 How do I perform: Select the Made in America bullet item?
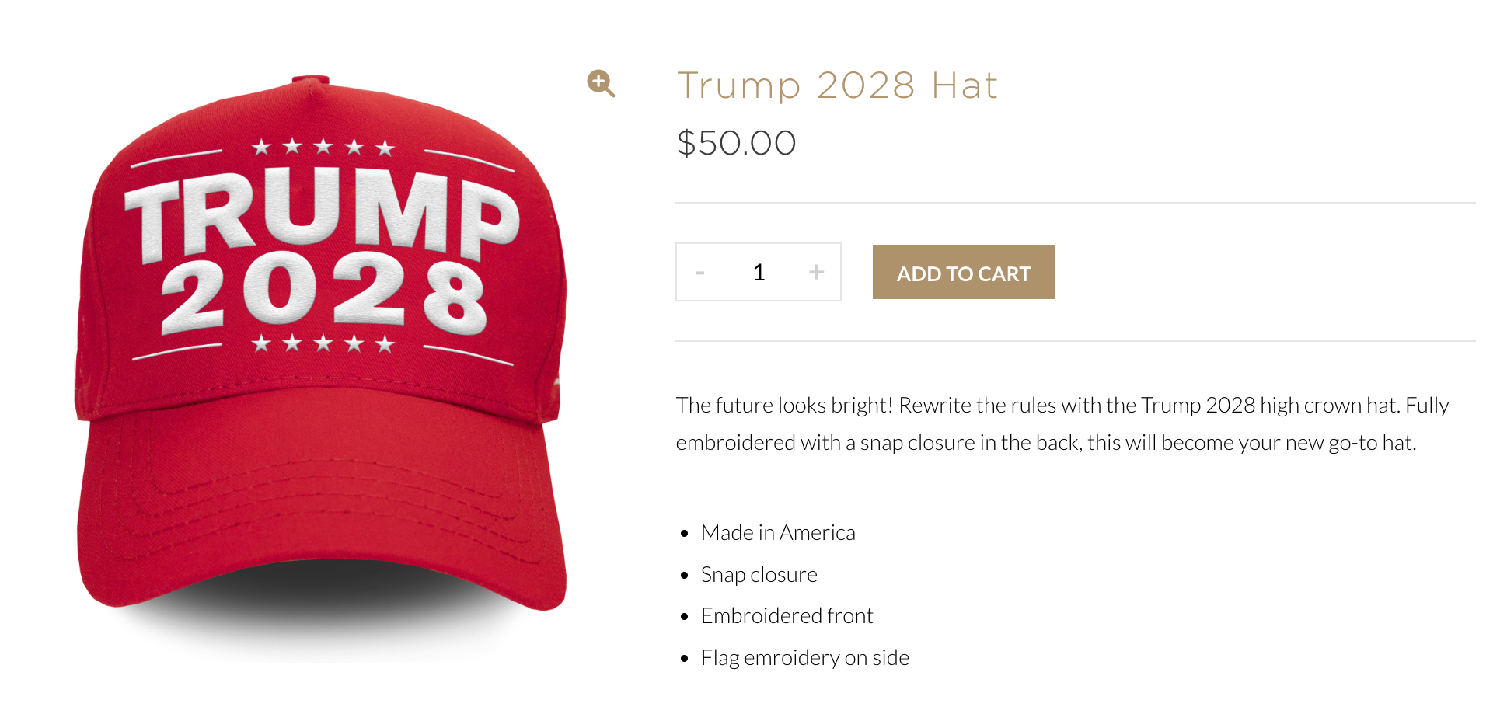(x=778, y=532)
